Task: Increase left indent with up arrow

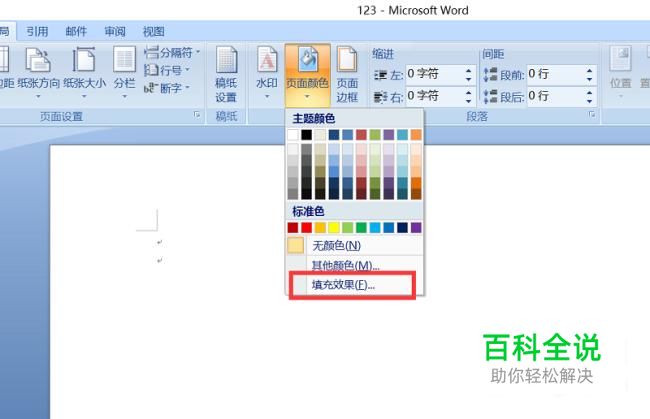Action: [x=468, y=70]
